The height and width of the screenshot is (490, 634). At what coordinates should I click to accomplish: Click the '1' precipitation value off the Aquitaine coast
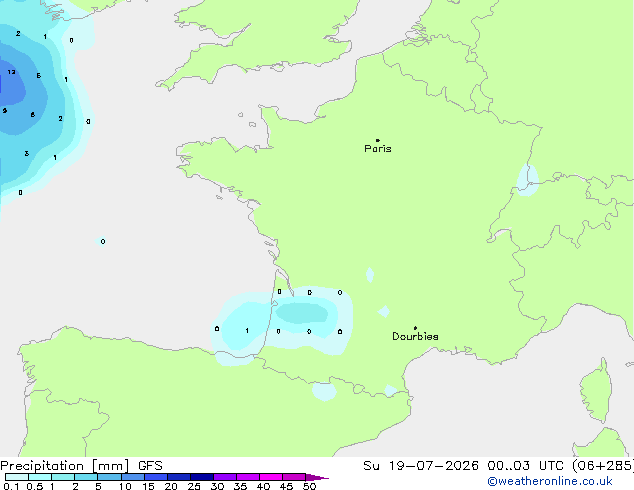coord(247,331)
